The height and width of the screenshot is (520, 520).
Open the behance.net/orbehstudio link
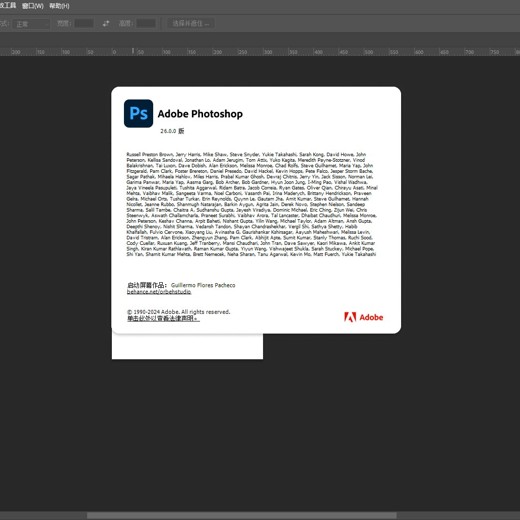pos(159,292)
